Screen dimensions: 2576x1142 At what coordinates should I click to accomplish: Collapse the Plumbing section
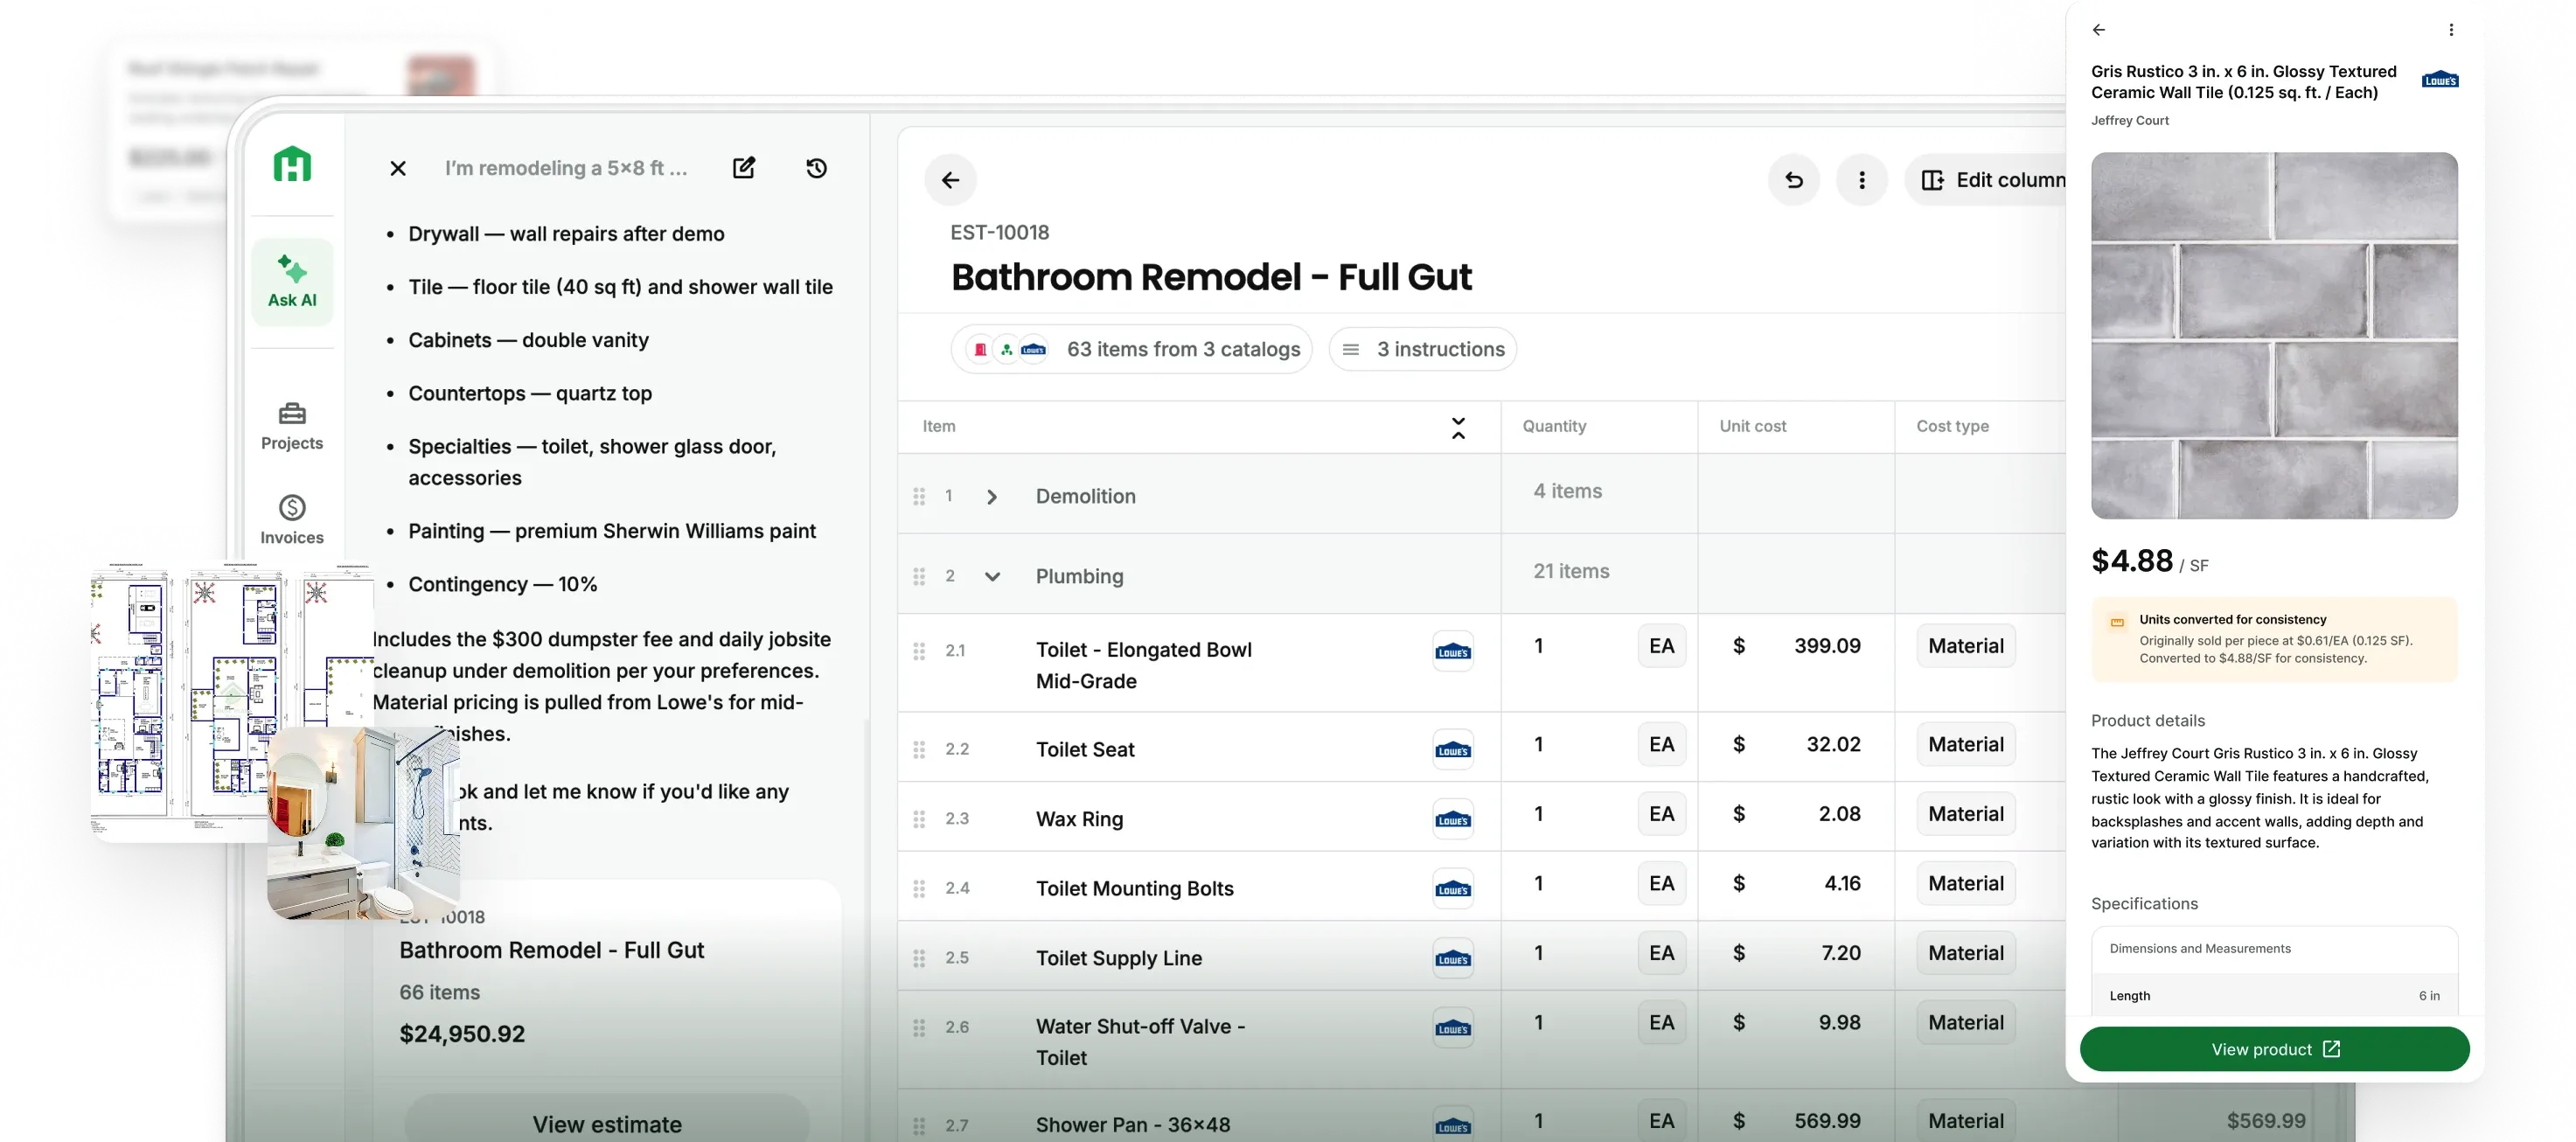[992, 576]
